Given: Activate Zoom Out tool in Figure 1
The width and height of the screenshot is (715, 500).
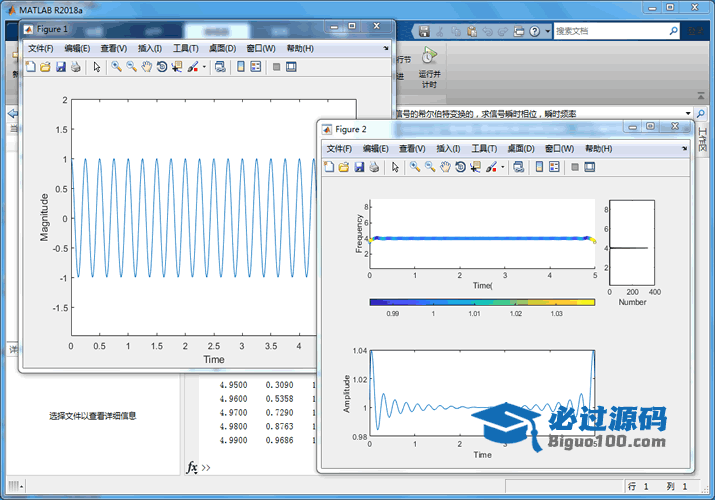Looking at the screenshot, I should [131, 67].
